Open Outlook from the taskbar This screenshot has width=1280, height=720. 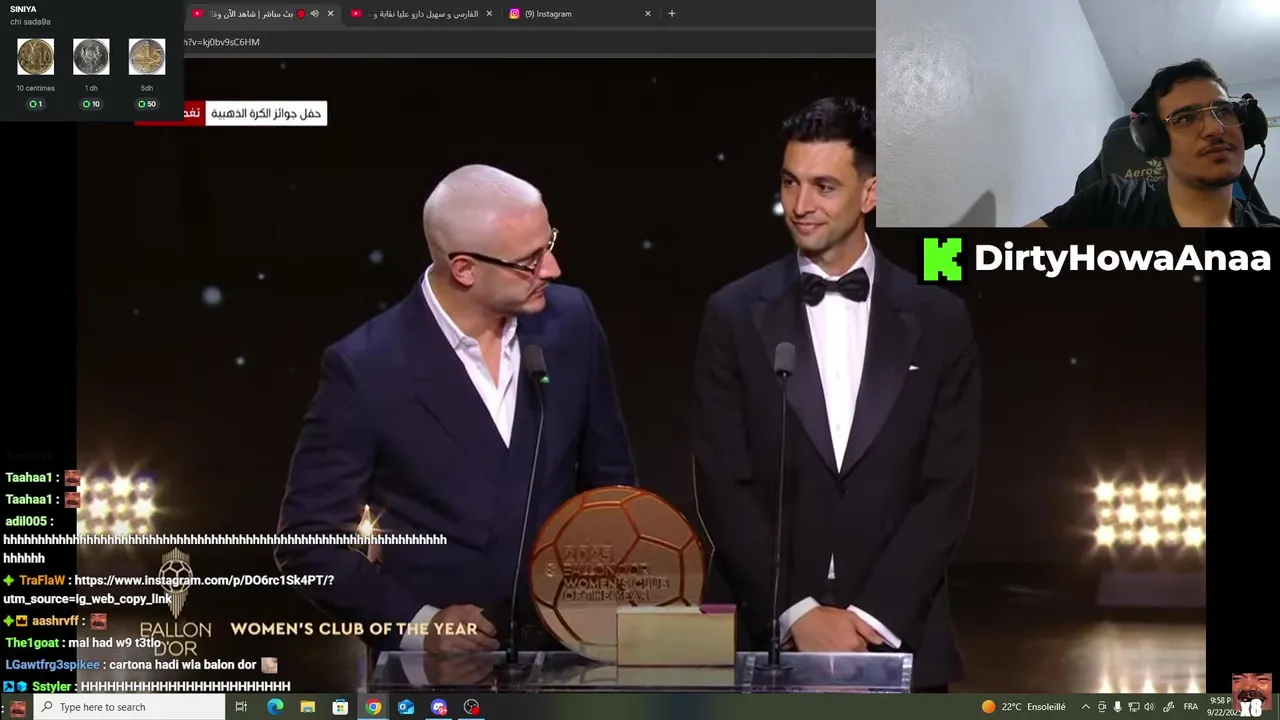(x=406, y=707)
